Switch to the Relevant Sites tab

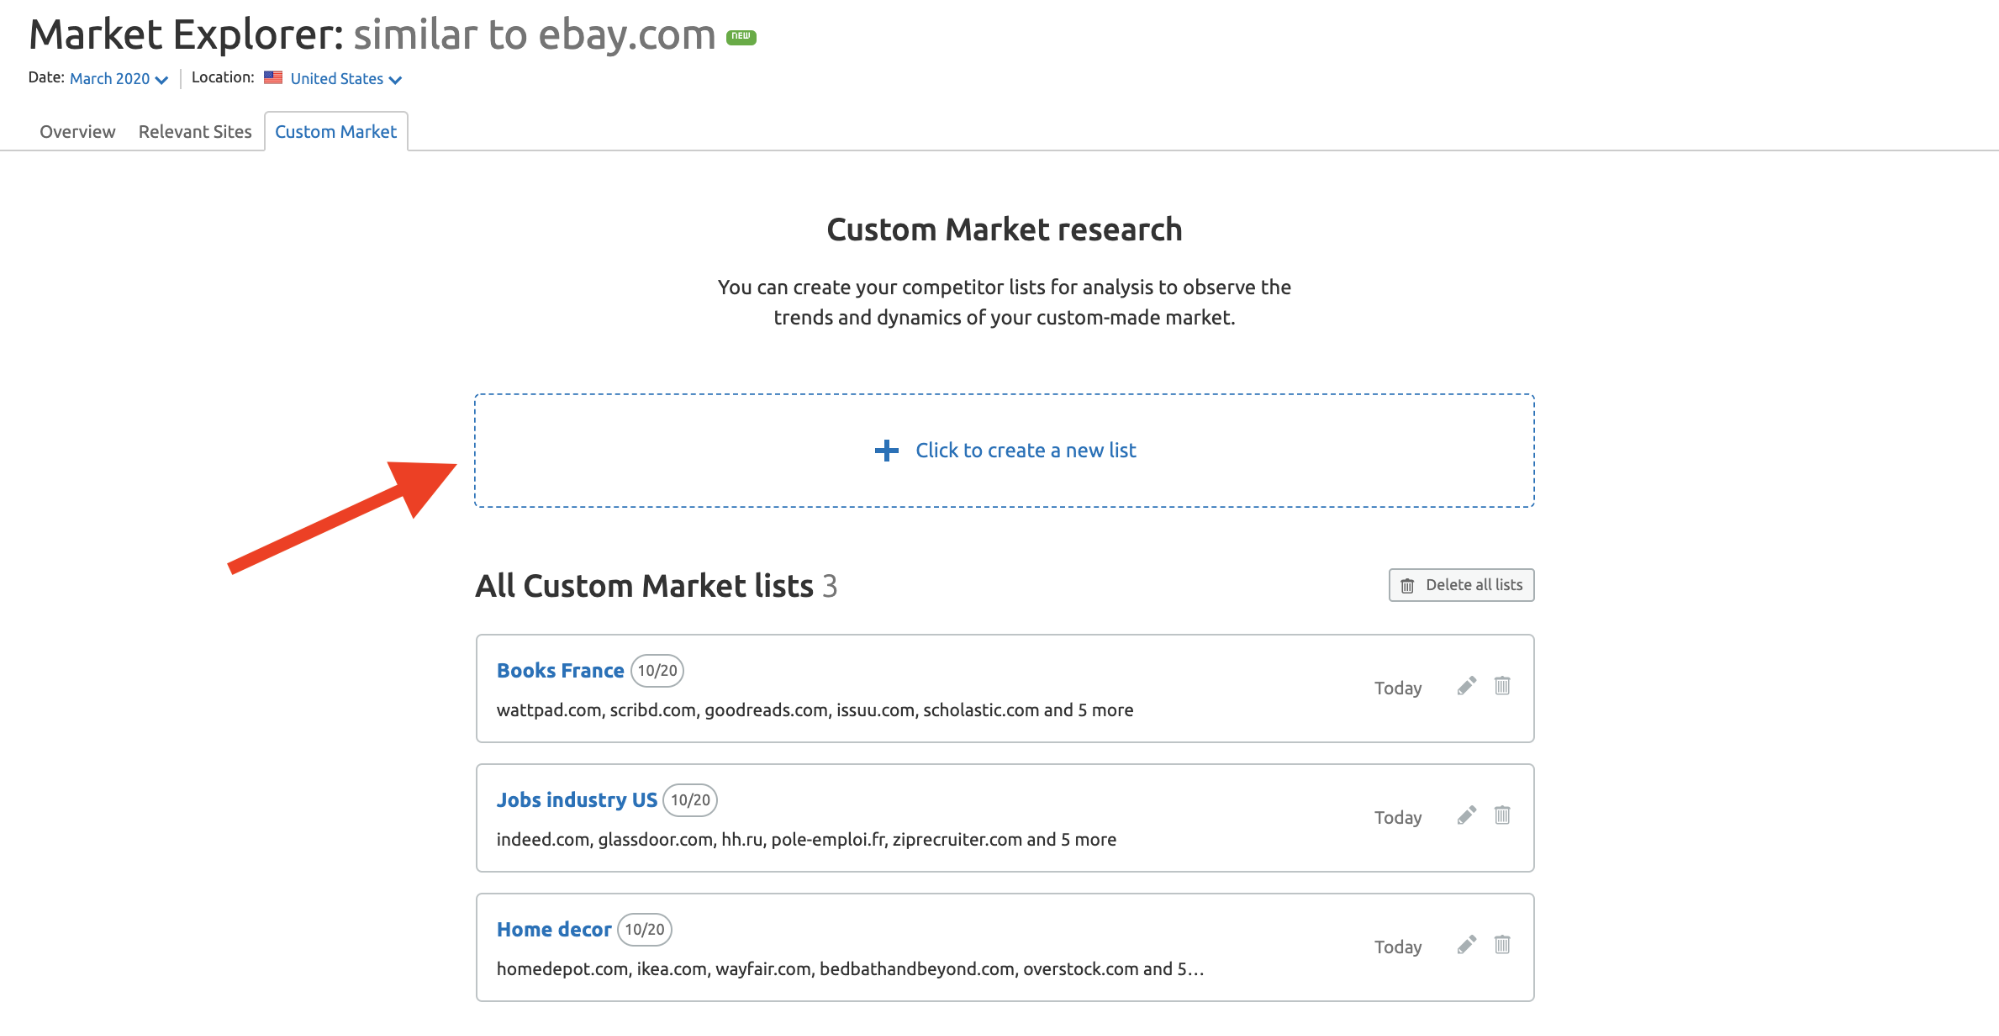click(x=195, y=132)
